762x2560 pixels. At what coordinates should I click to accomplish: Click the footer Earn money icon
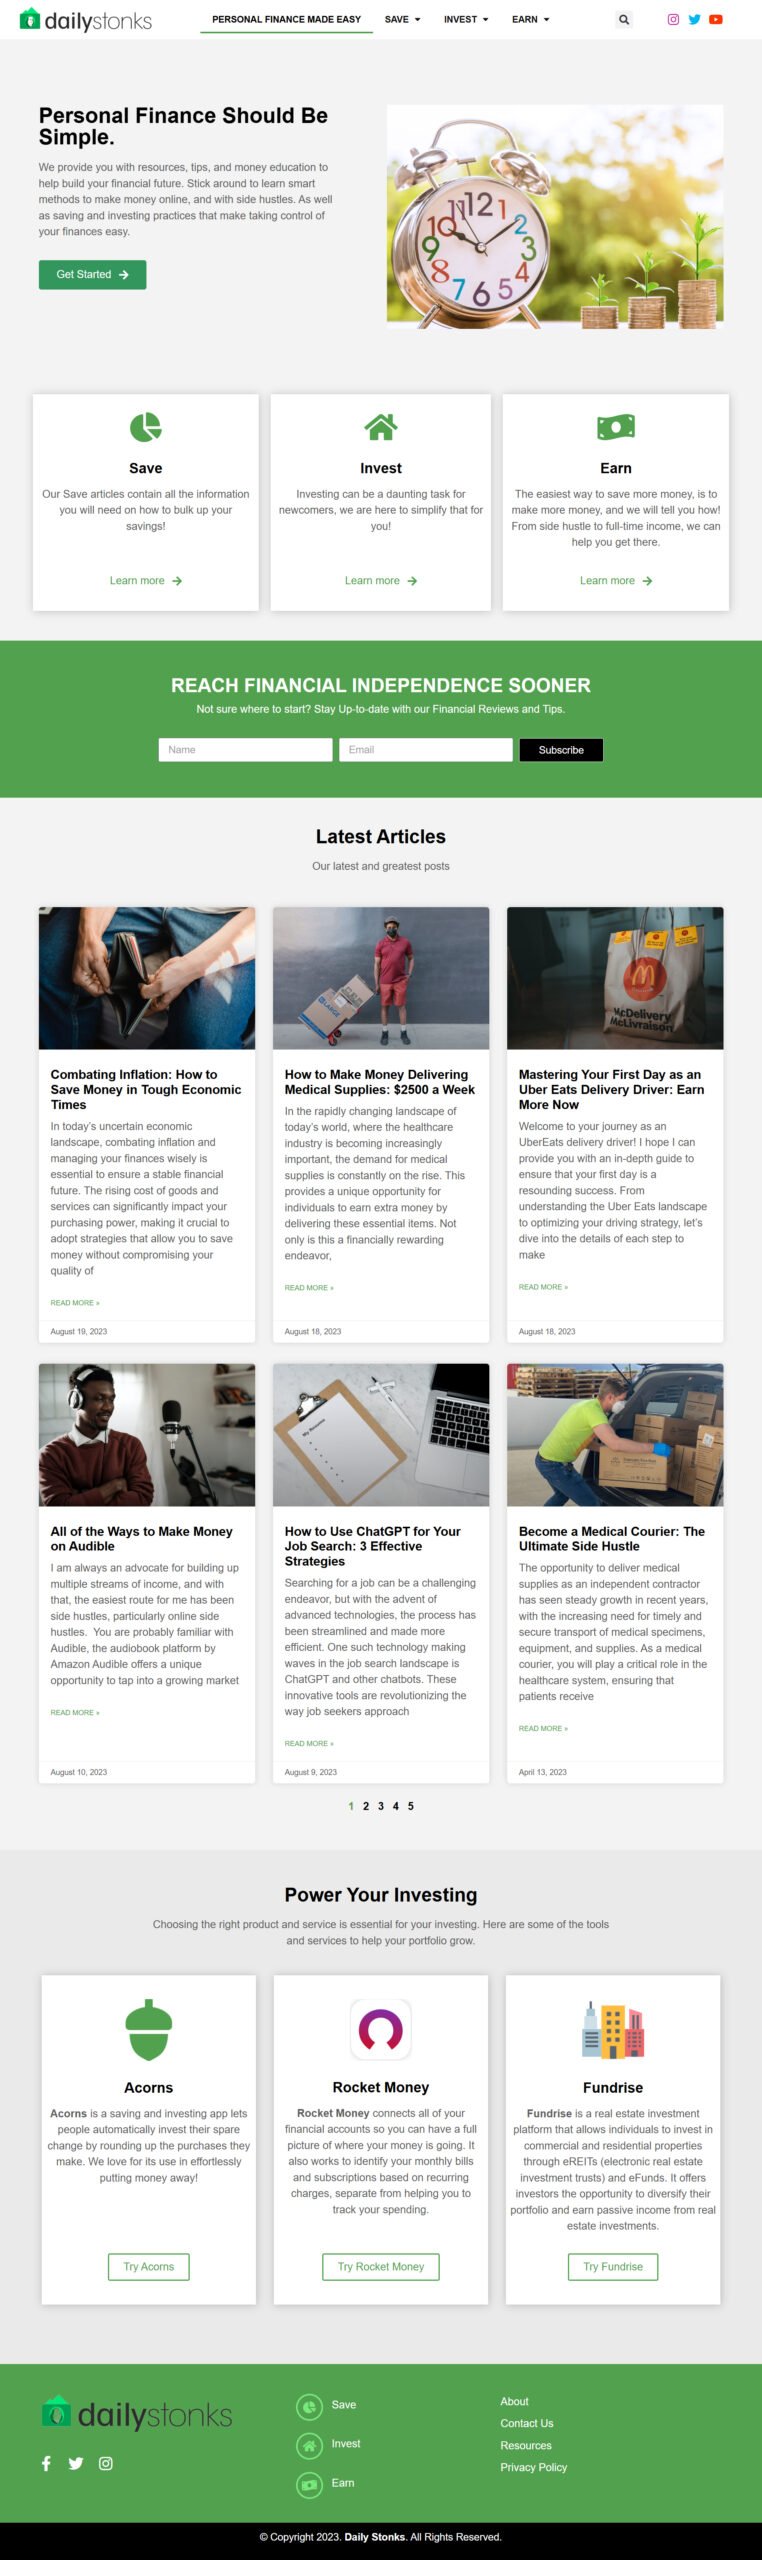pos(309,2483)
